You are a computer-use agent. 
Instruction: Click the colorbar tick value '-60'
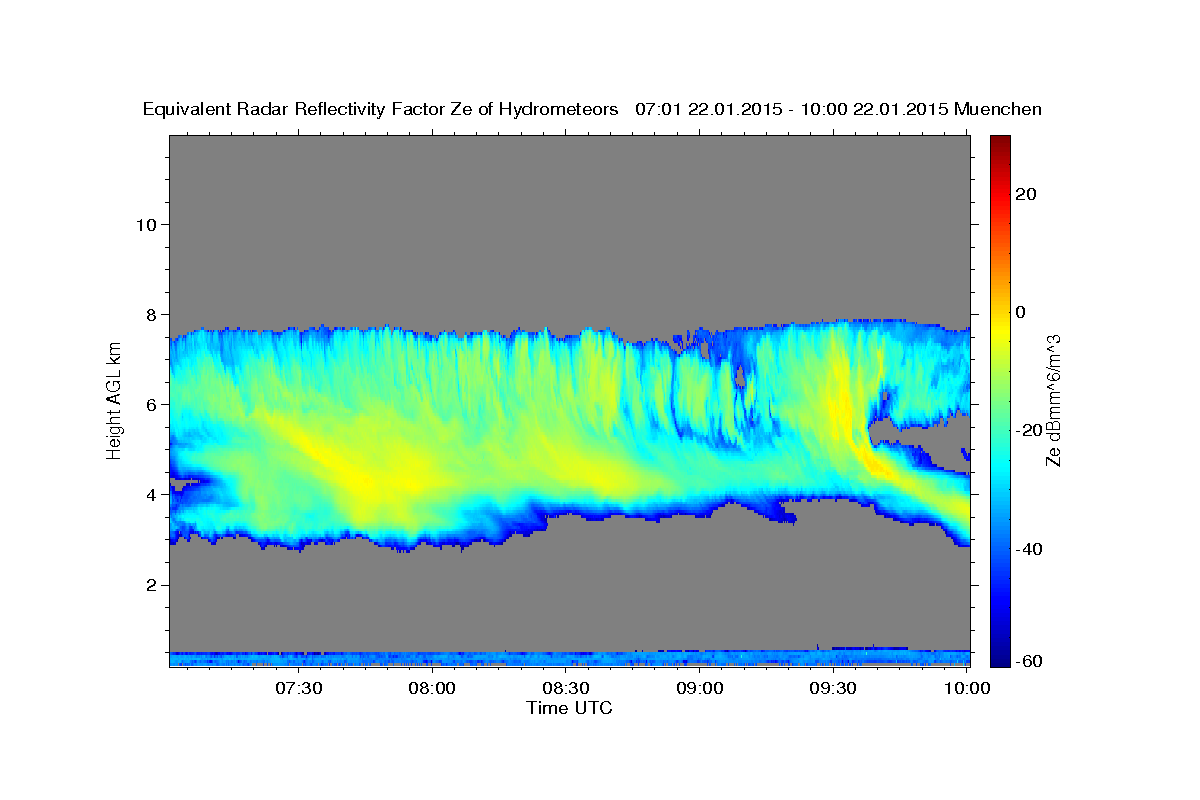[1030, 661]
